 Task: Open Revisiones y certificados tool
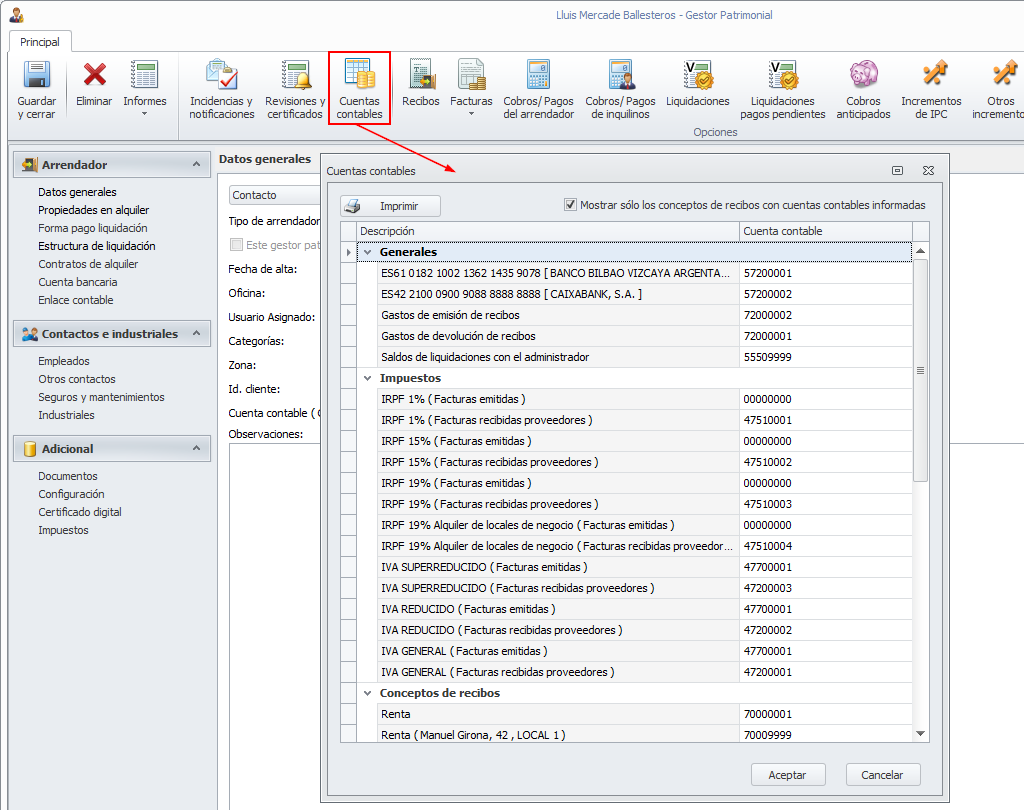coord(295,76)
